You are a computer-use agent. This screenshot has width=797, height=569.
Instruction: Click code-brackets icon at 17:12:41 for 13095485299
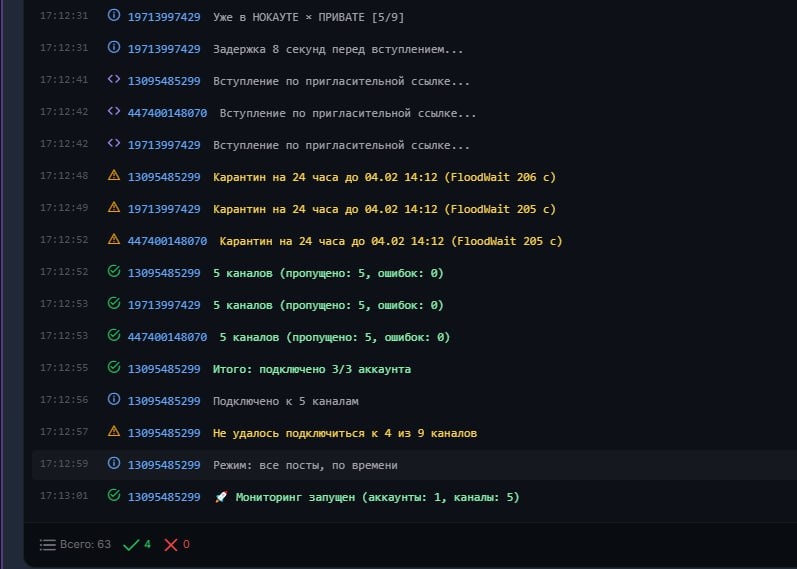pyautogui.click(x=114, y=79)
